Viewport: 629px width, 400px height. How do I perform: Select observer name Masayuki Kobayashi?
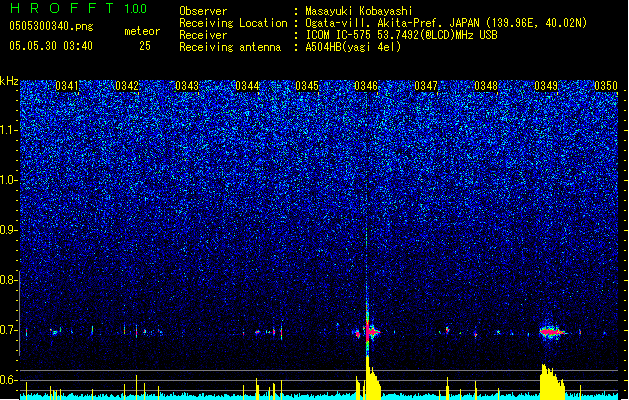[x=358, y=11]
